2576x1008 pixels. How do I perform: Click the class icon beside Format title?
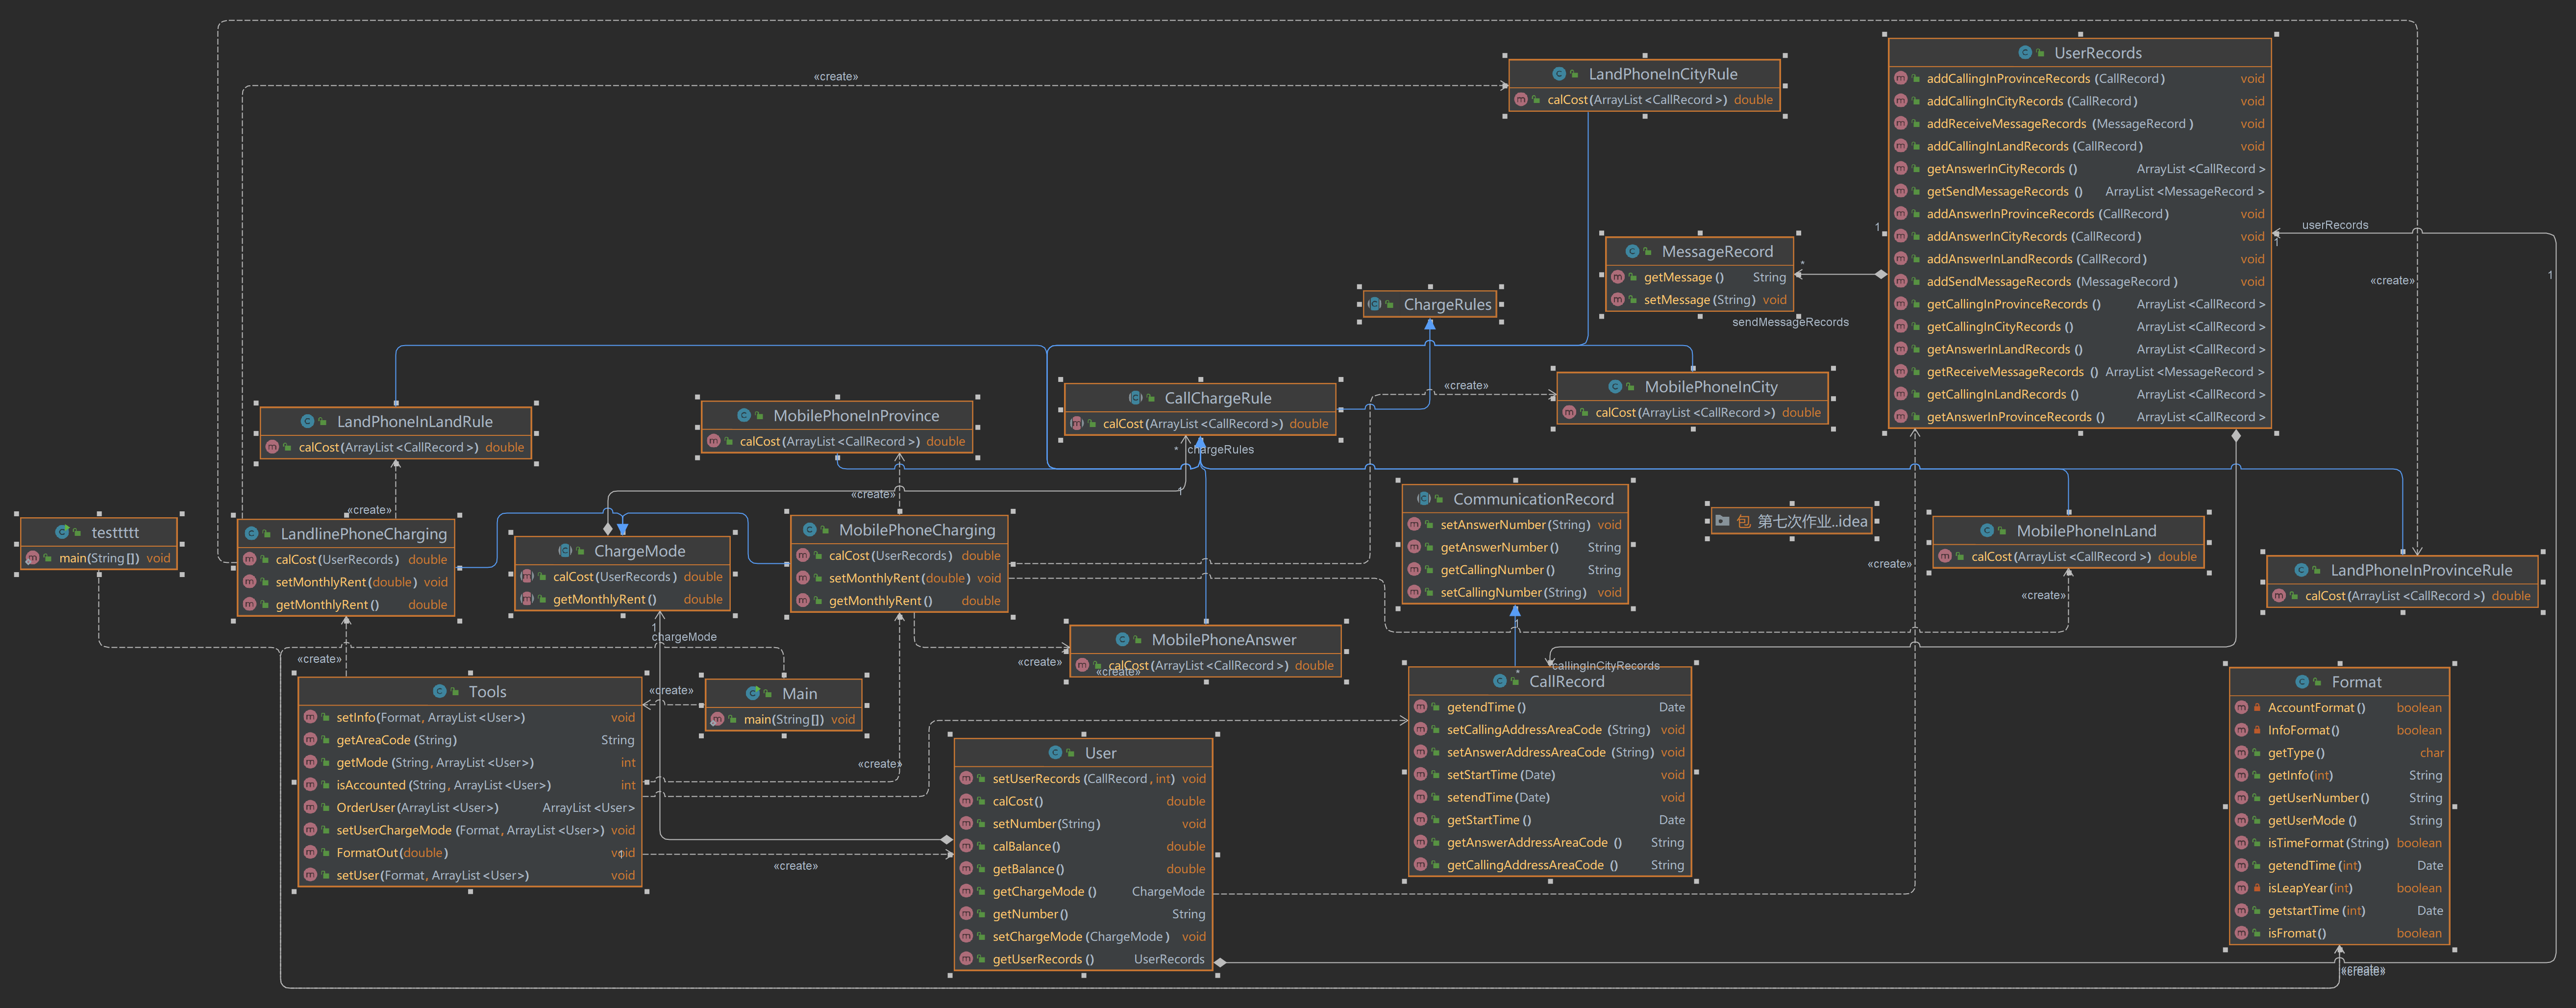coord(2302,682)
